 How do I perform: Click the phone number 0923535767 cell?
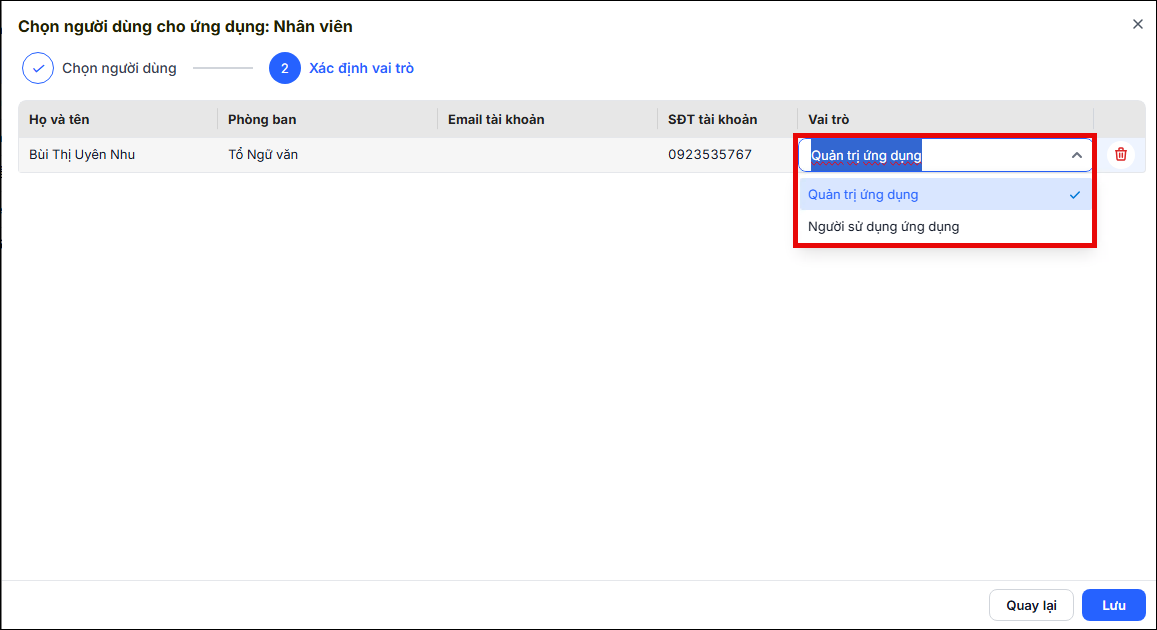click(x=710, y=154)
